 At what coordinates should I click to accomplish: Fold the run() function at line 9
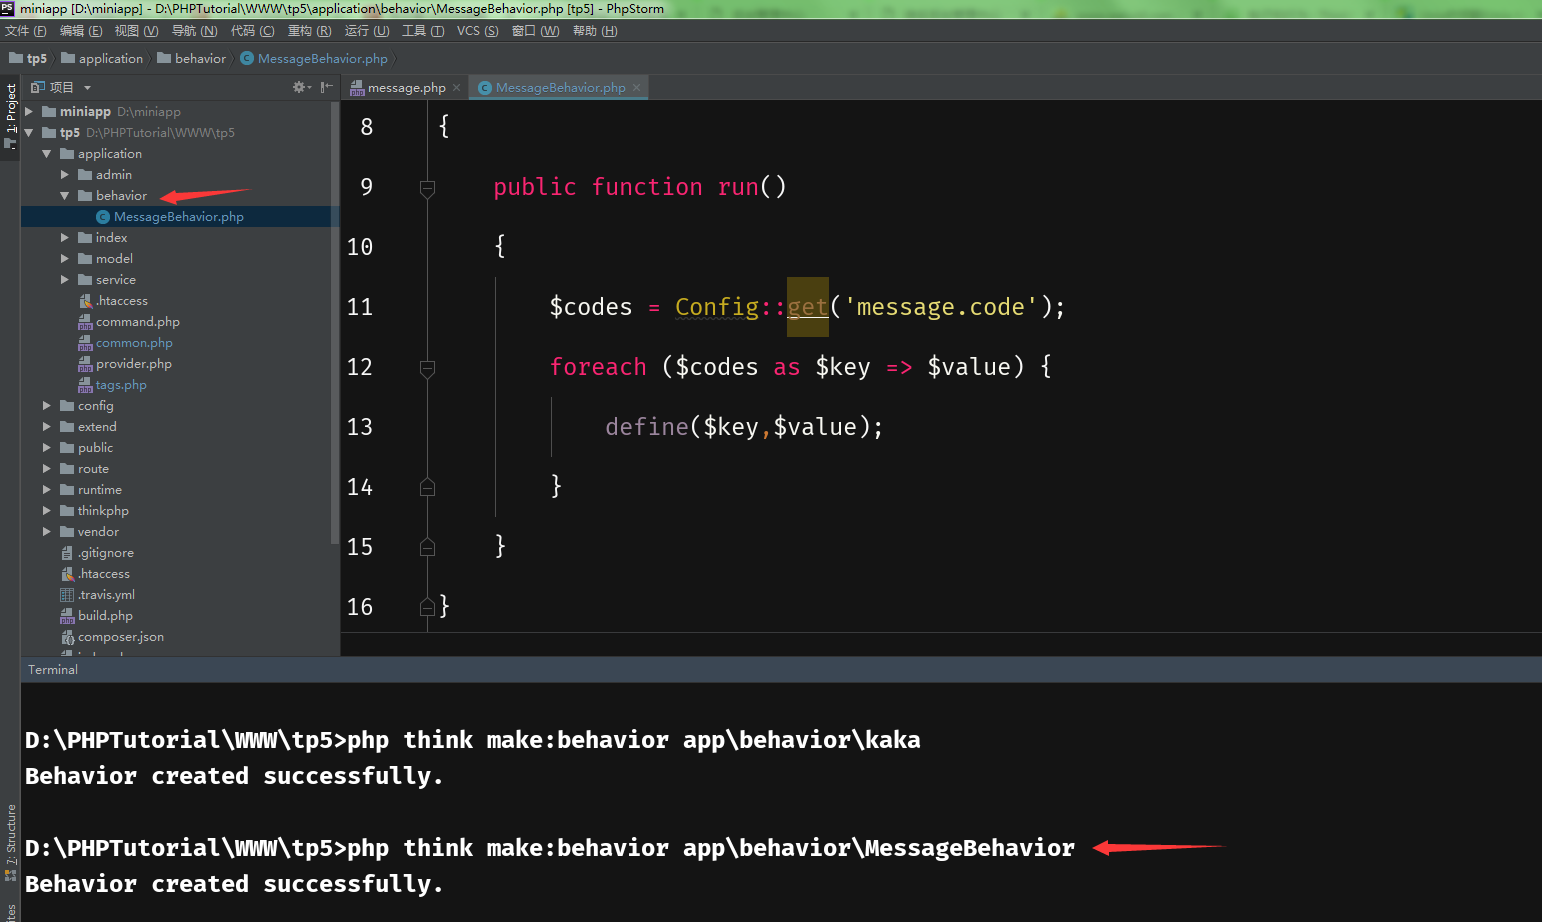tap(427, 187)
